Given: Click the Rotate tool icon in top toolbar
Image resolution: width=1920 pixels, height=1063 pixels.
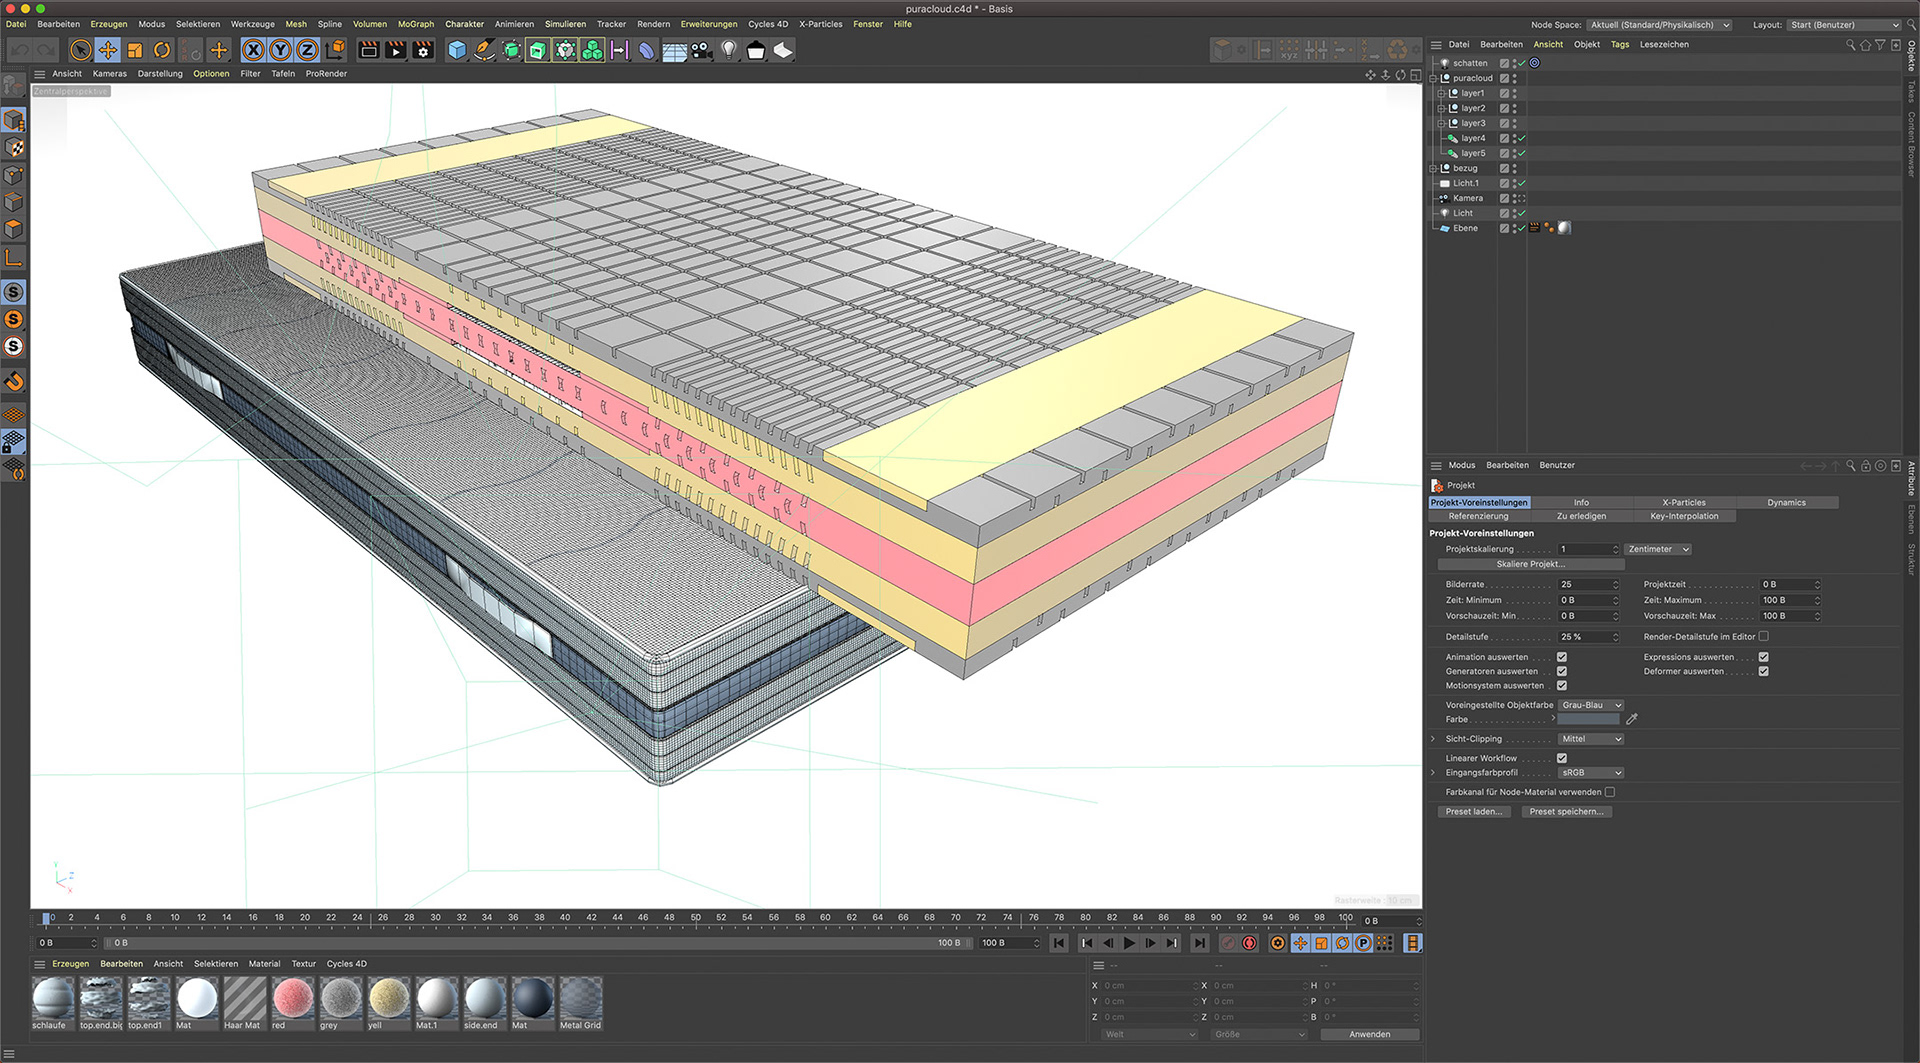Looking at the screenshot, I should click(162, 50).
